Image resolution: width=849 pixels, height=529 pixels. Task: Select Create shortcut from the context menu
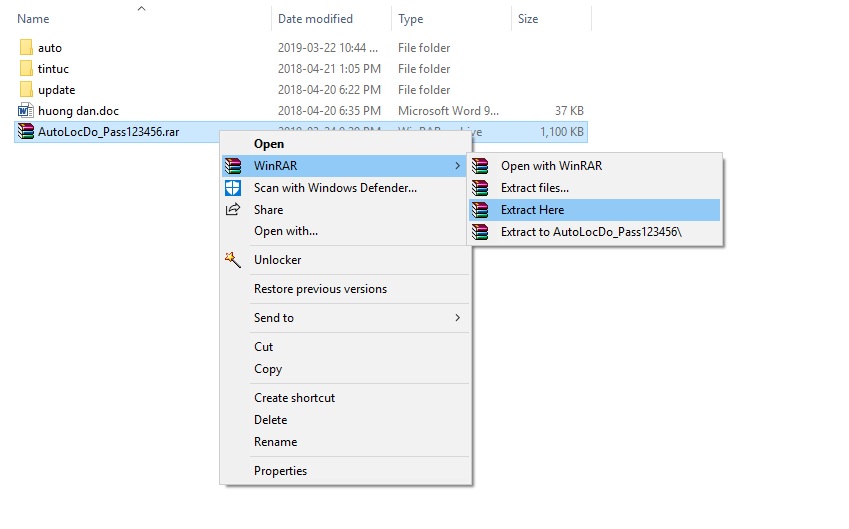pos(294,398)
